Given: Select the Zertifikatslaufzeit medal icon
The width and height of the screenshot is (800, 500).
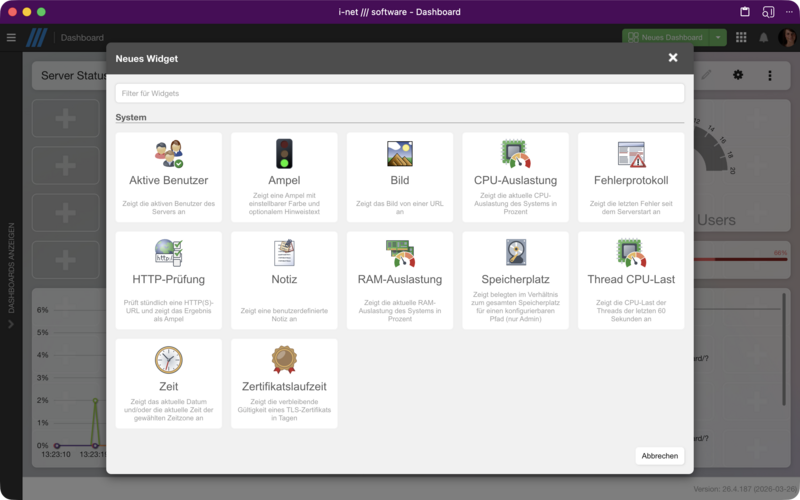Looking at the screenshot, I should pyautogui.click(x=284, y=360).
